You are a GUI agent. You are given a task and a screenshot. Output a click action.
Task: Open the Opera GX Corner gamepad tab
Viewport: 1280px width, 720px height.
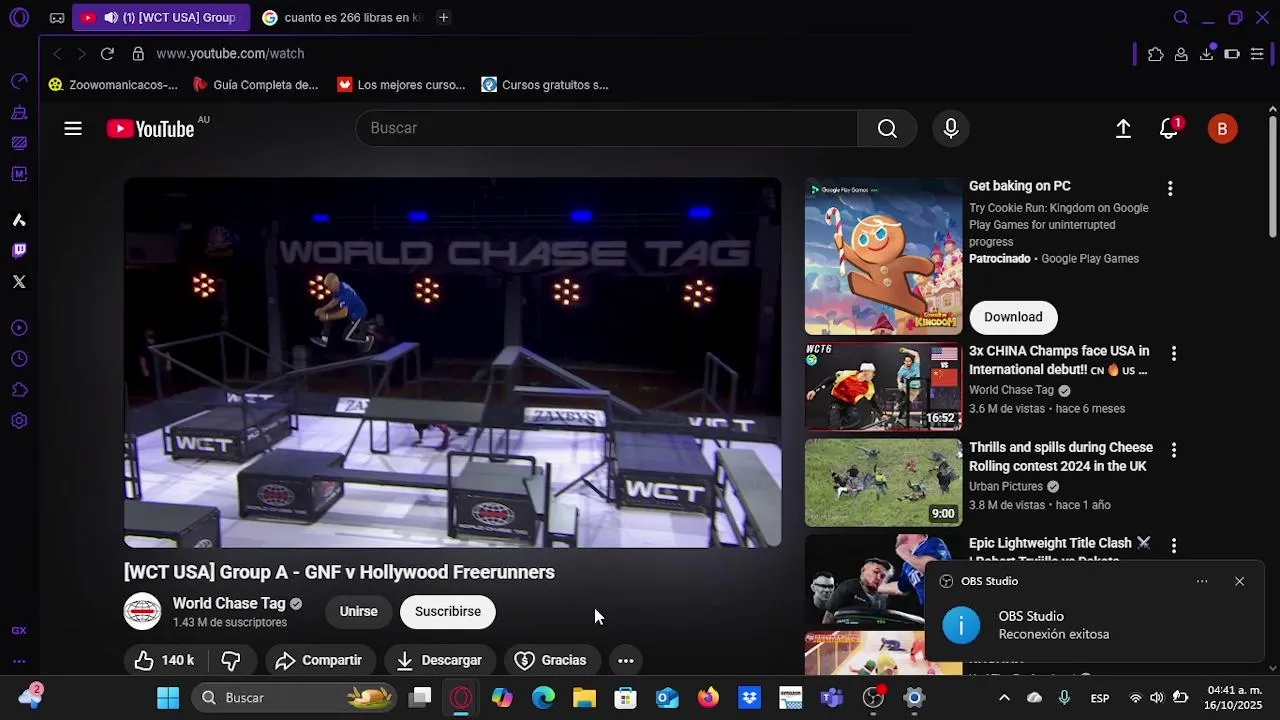click(57, 17)
